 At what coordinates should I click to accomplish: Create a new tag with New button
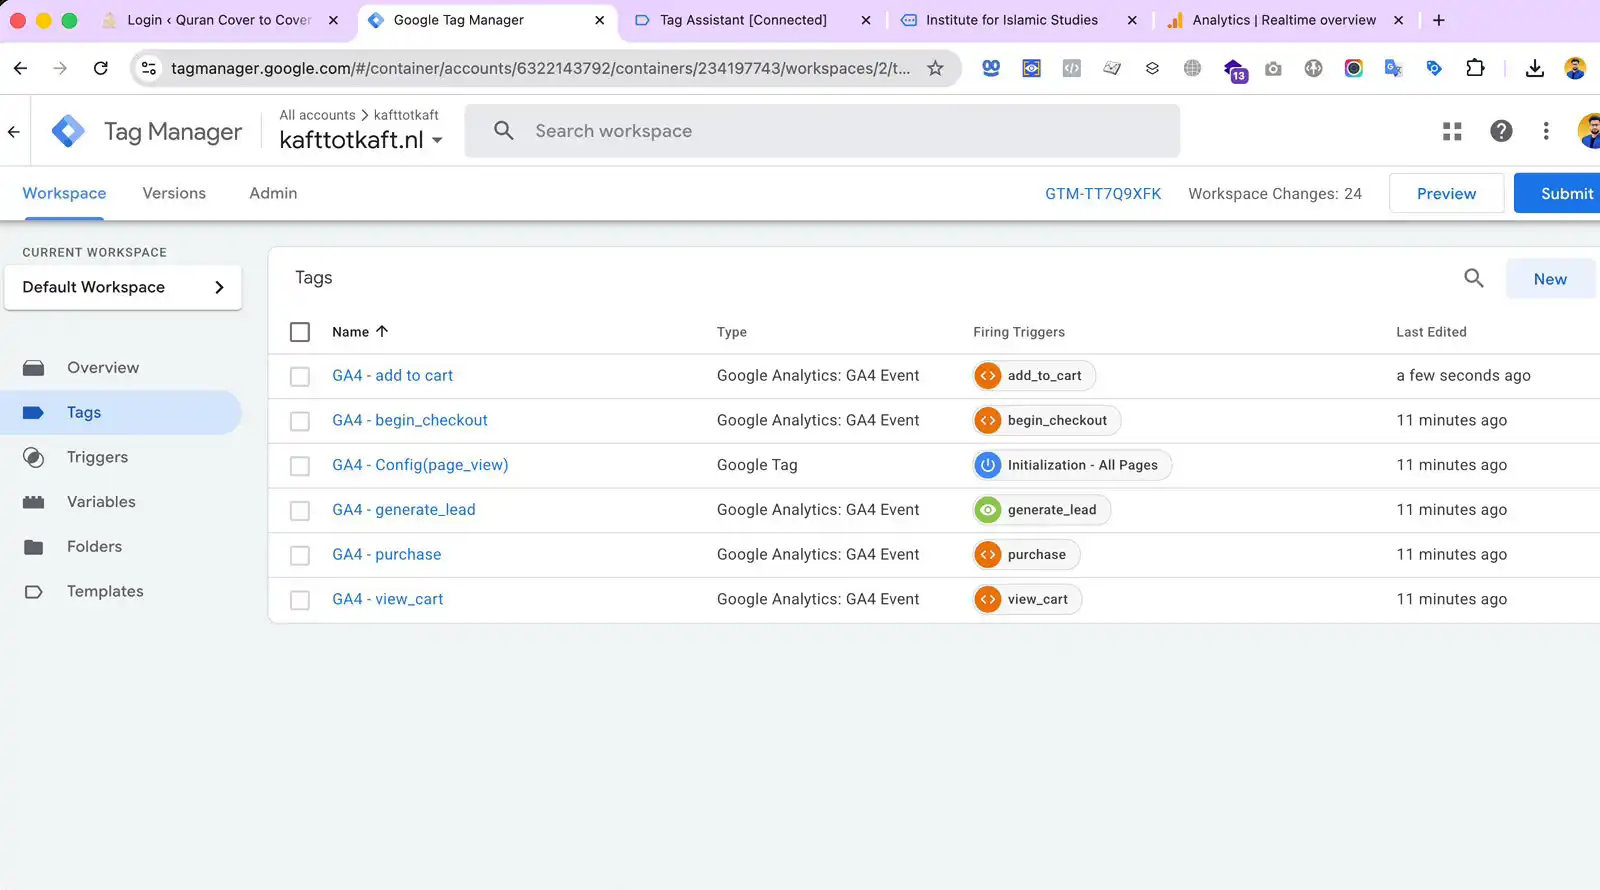(x=1550, y=279)
